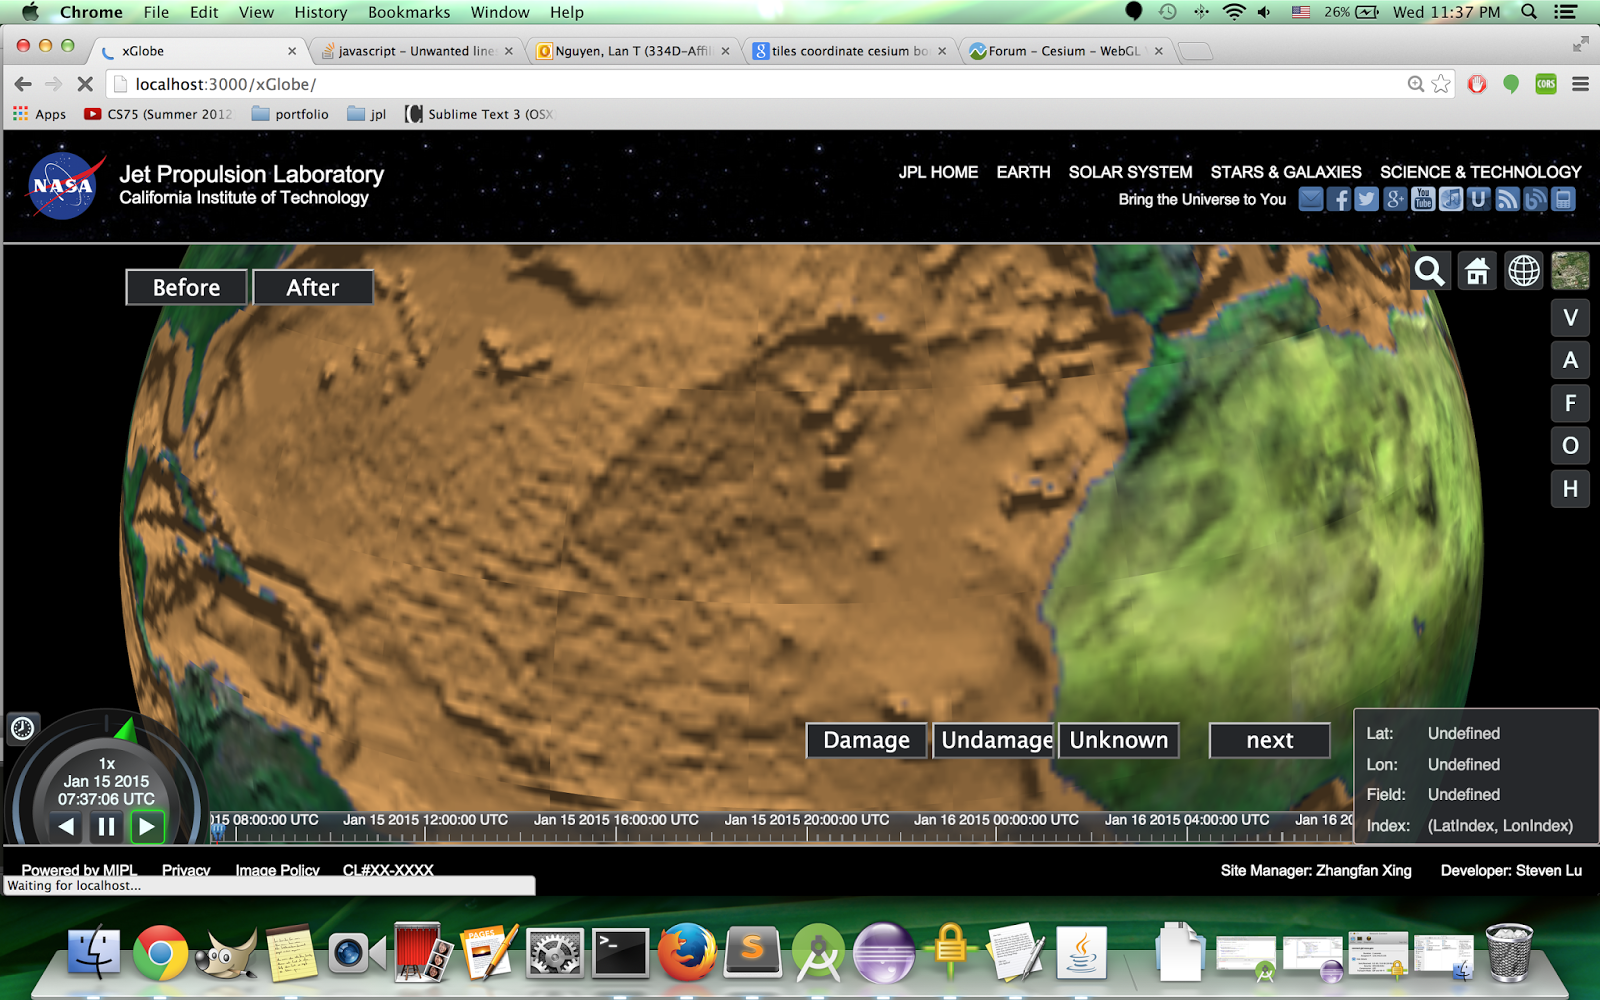Click the Before button
Image resolution: width=1600 pixels, height=1000 pixels.
pos(186,288)
